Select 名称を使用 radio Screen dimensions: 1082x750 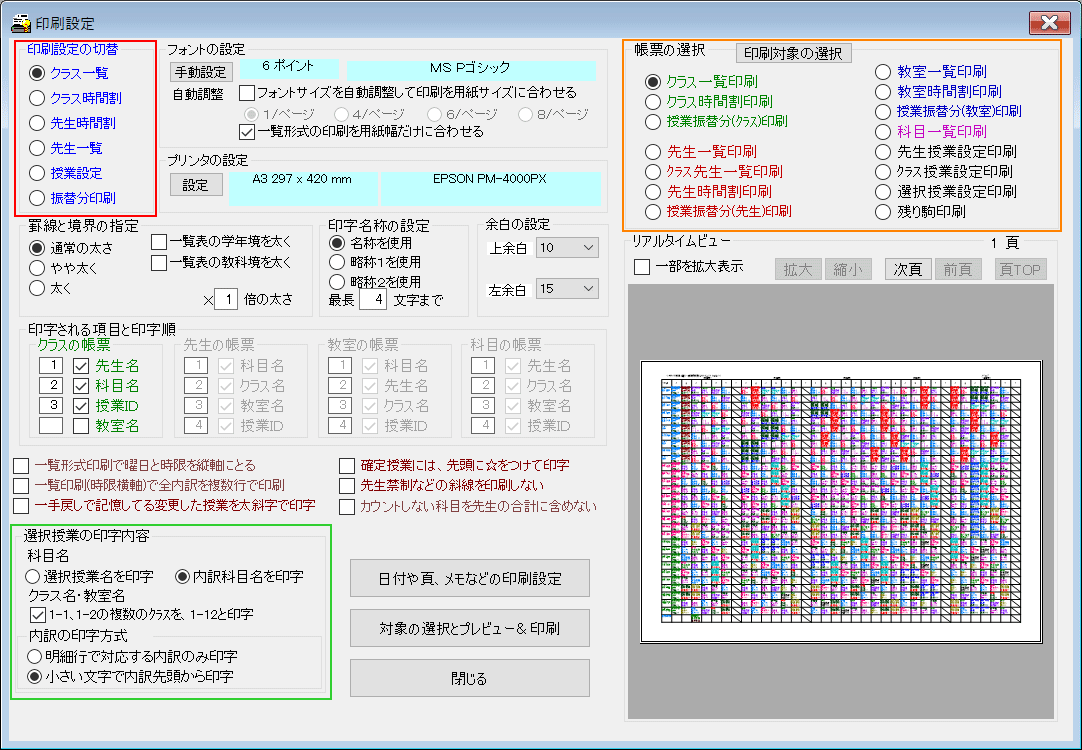[x=337, y=243]
